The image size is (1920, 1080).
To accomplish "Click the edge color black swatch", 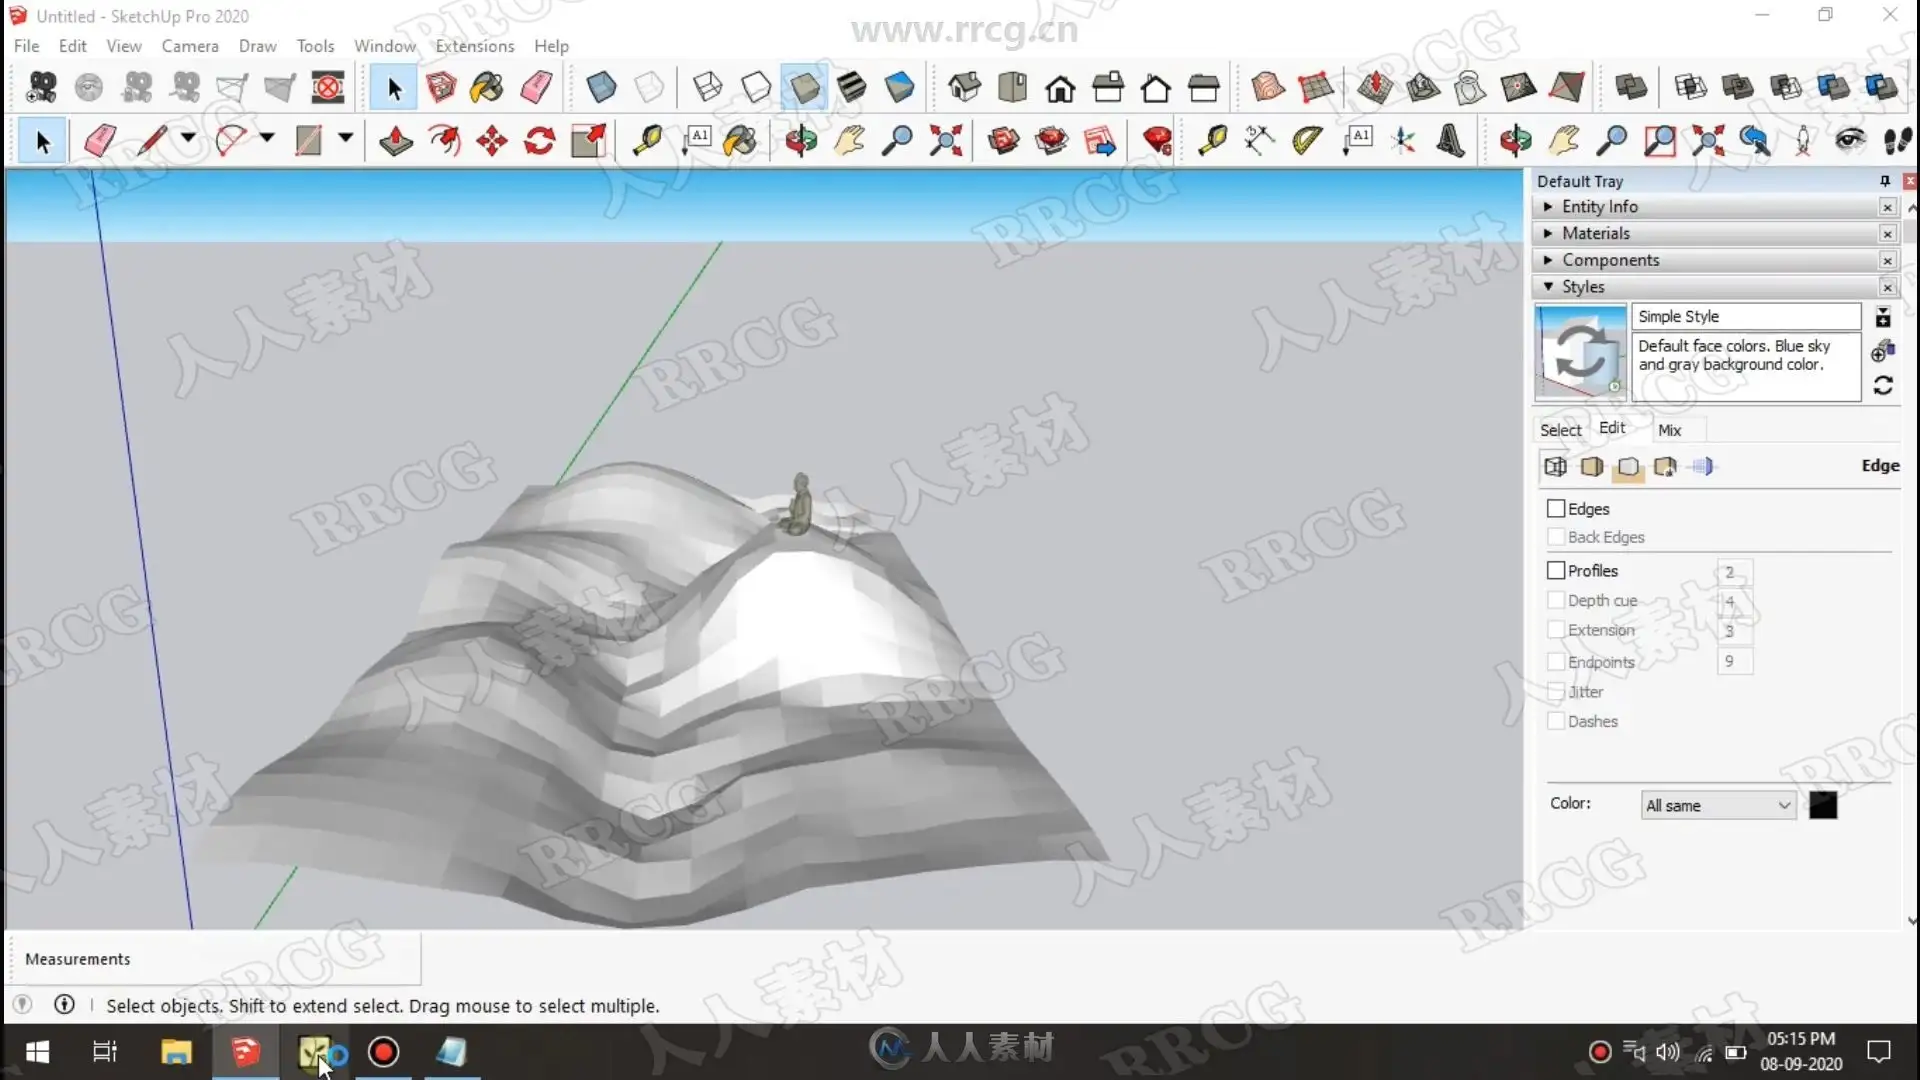I will coord(1823,806).
